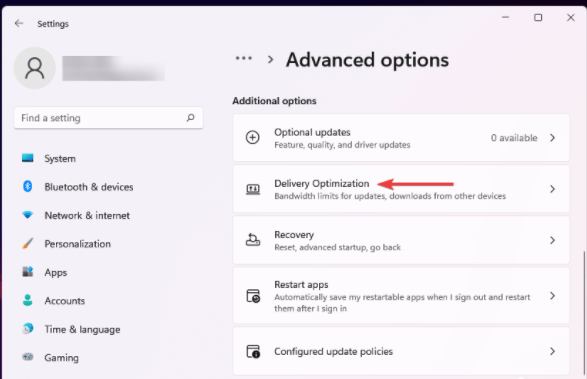Click the search magnifier icon

(x=191, y=118)
